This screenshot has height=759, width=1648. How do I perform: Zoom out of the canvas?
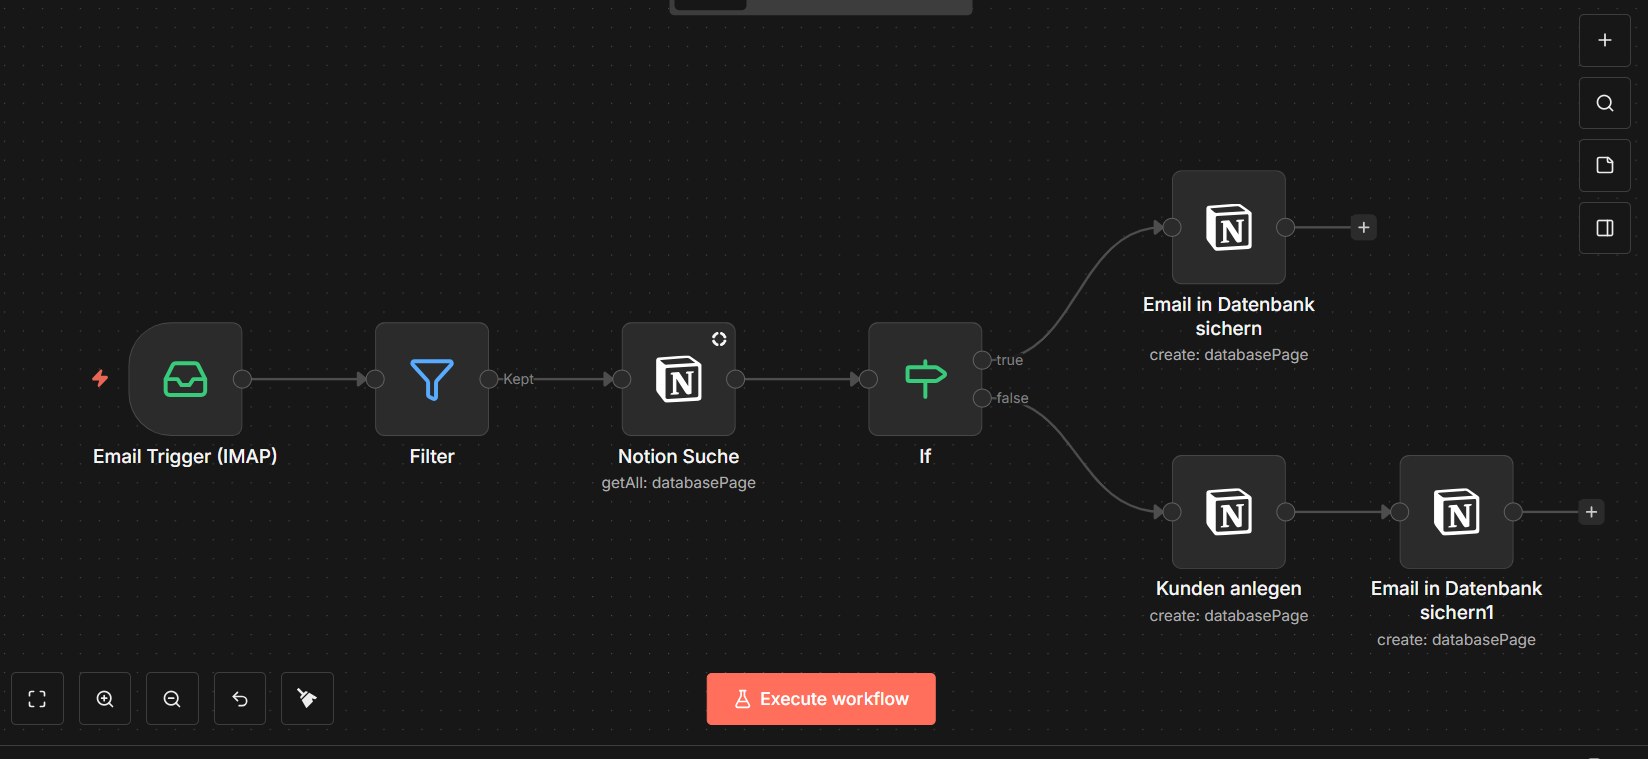172,699
